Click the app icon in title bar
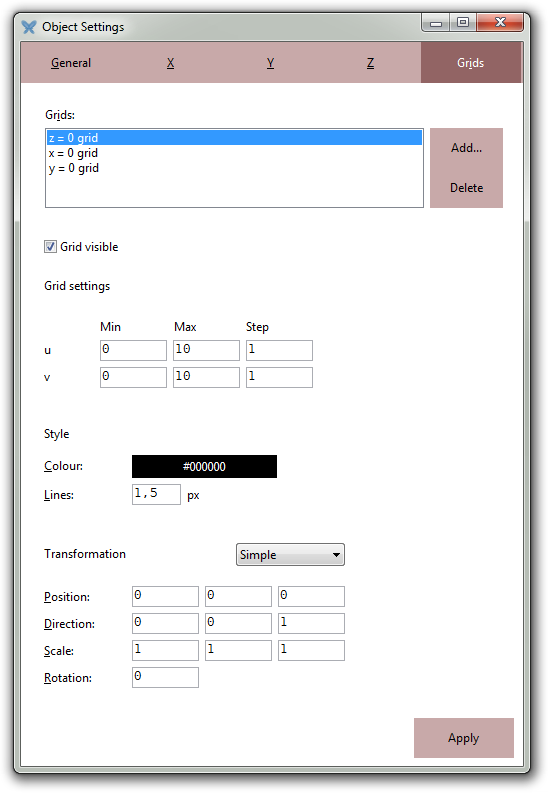The image size is (548, 793). [29, 27]
